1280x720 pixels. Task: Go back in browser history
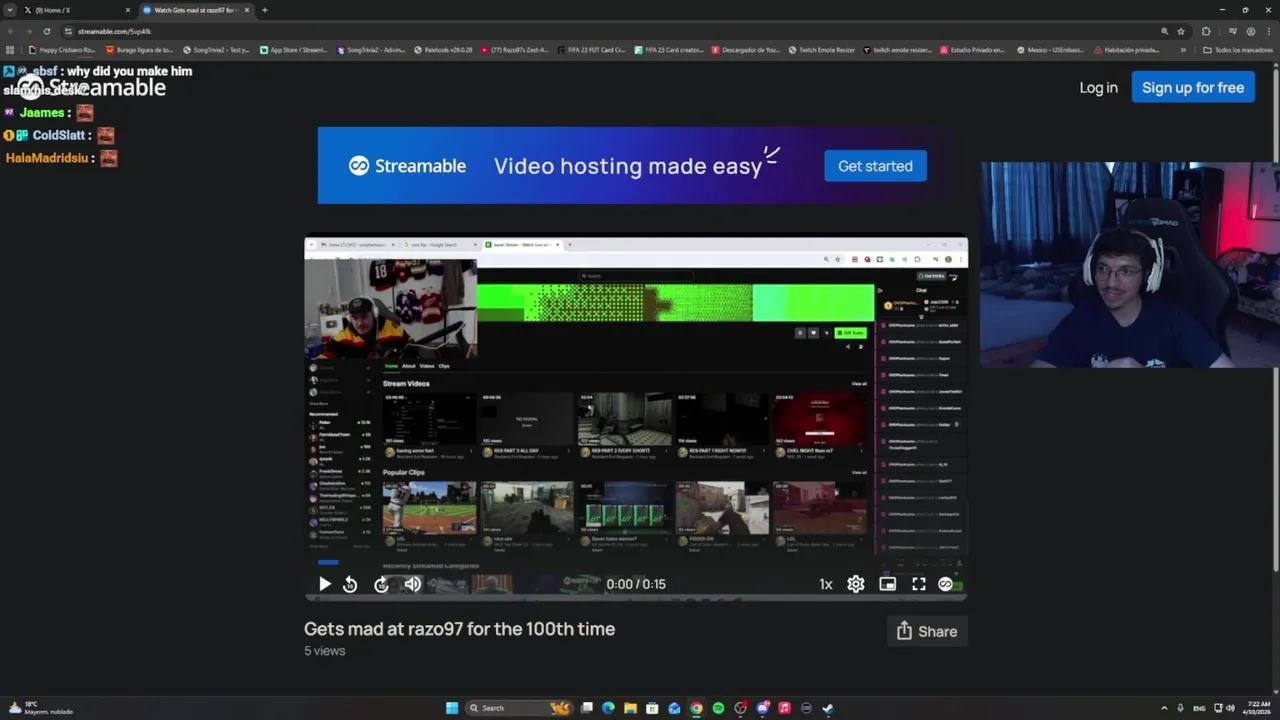(x=10, y=31)
